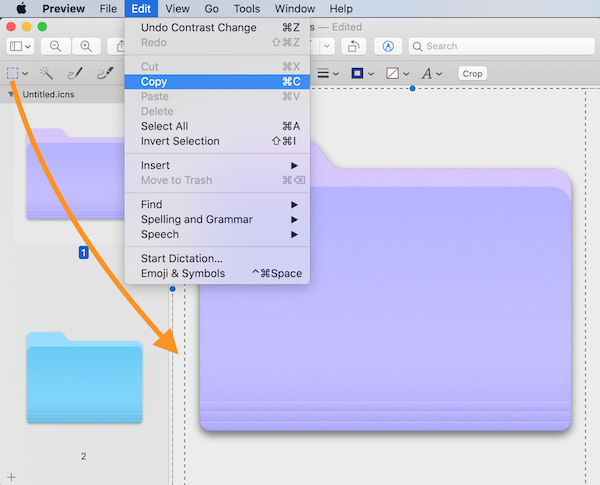This screenshot has width=600, height=485.
Task: Click the page 2 label
Action: pyautogui.click(x=83, y=456)
